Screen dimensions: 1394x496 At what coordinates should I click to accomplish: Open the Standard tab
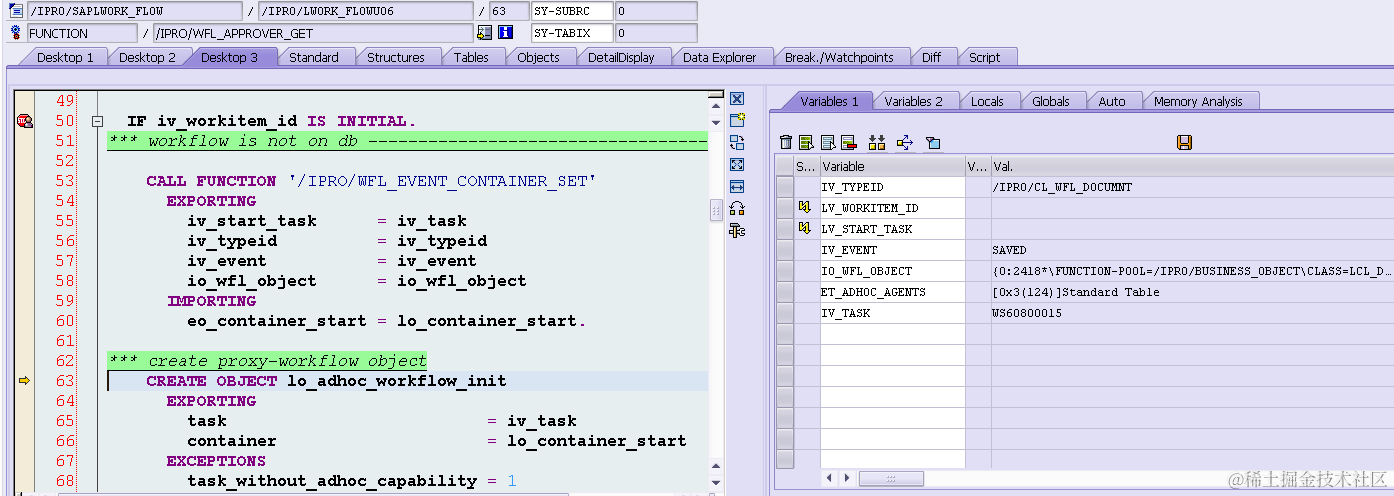(314, 57)
